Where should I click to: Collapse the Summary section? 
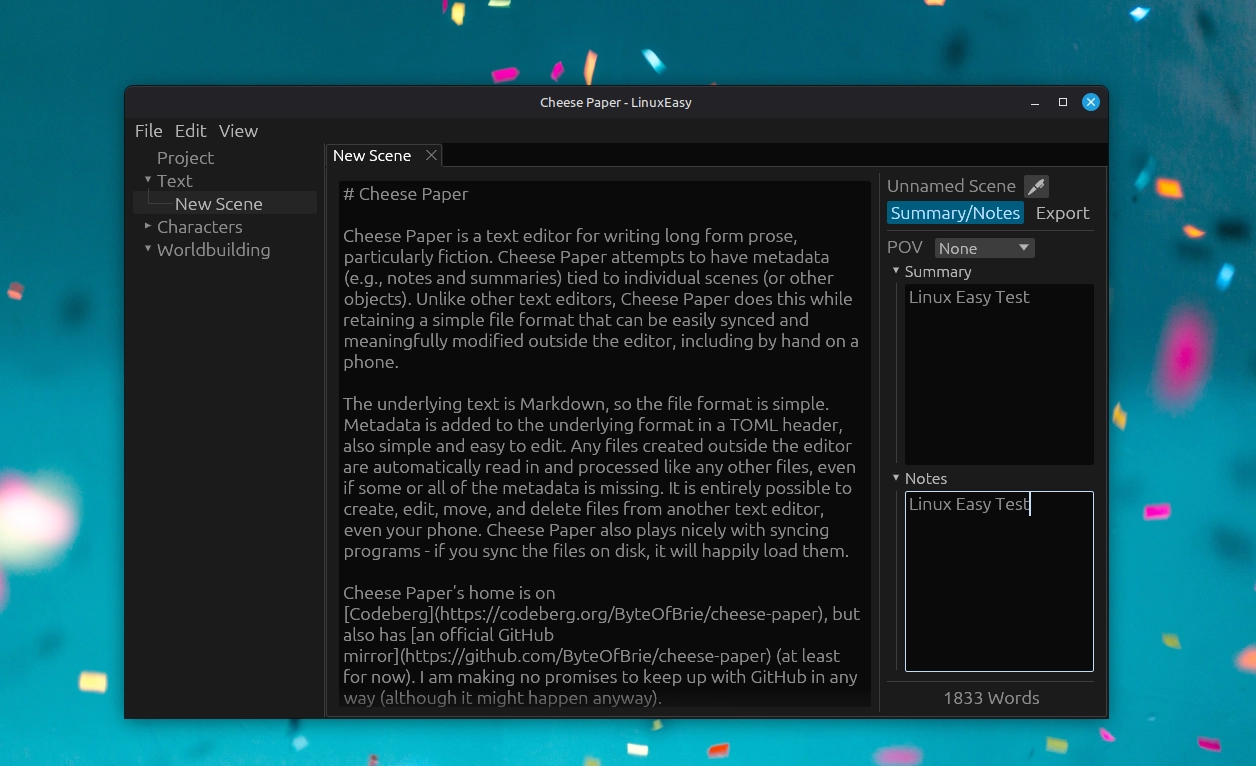click(x=896, y=270)
